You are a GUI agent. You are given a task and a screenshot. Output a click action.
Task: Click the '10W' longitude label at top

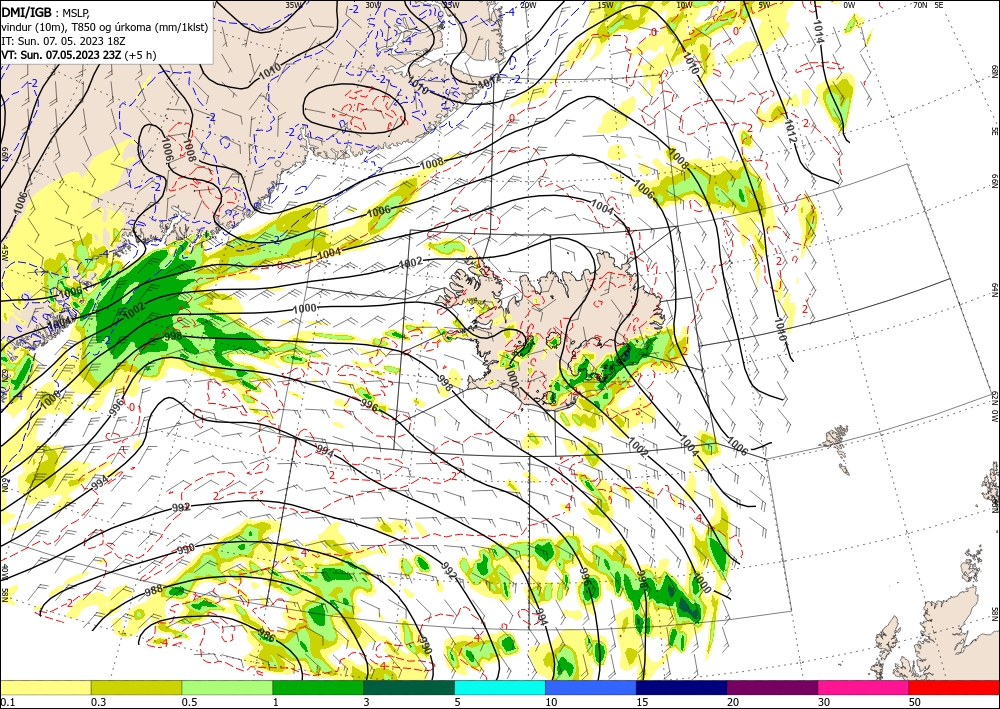[685, 5]
